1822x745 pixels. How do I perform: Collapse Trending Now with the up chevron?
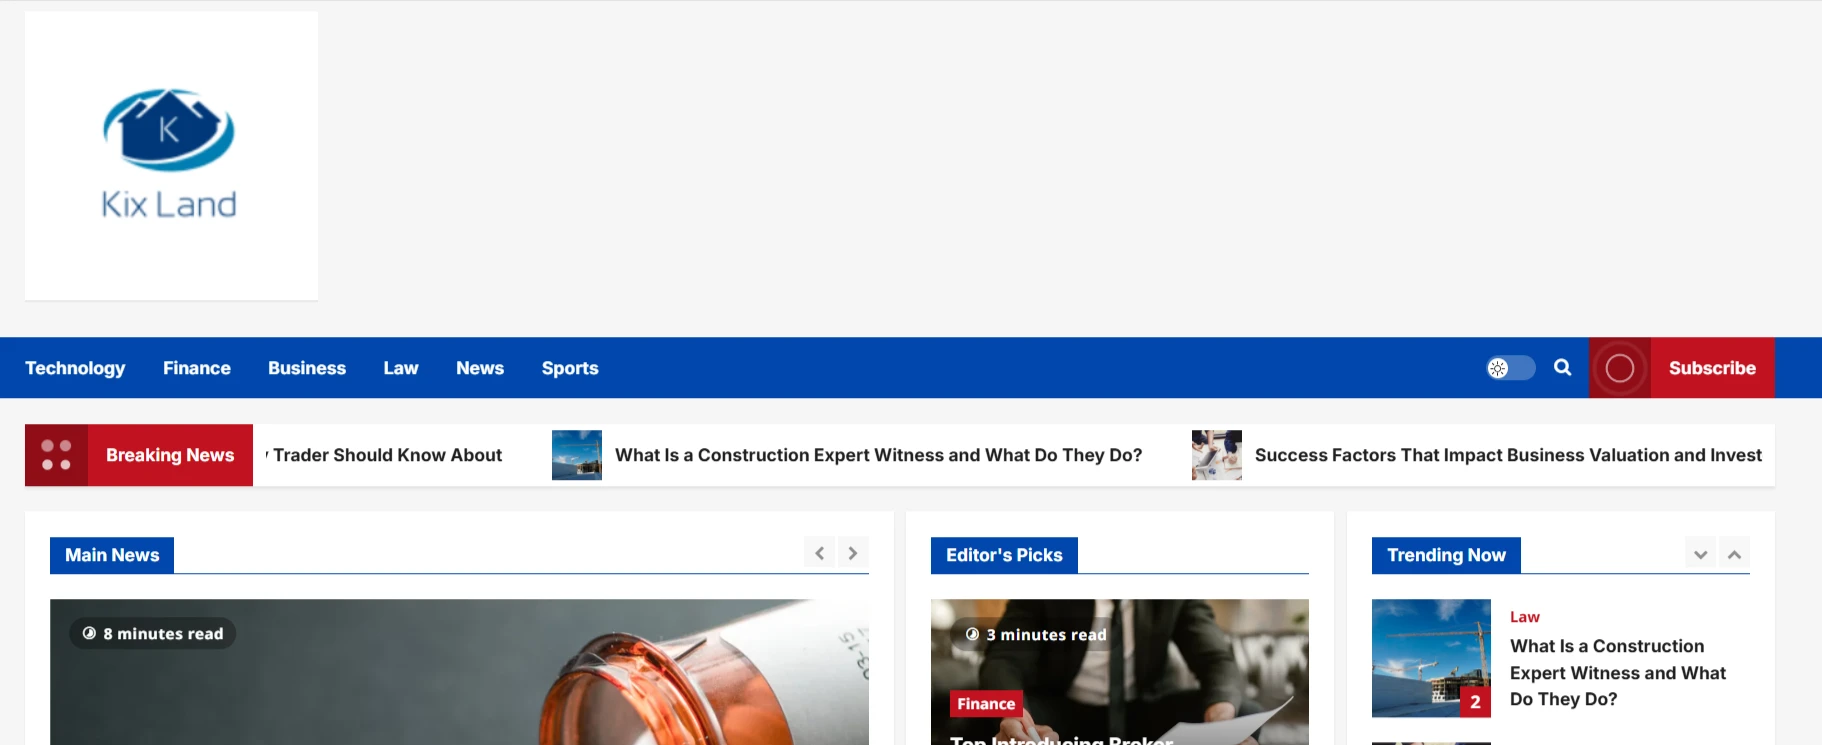[1734, 554]
